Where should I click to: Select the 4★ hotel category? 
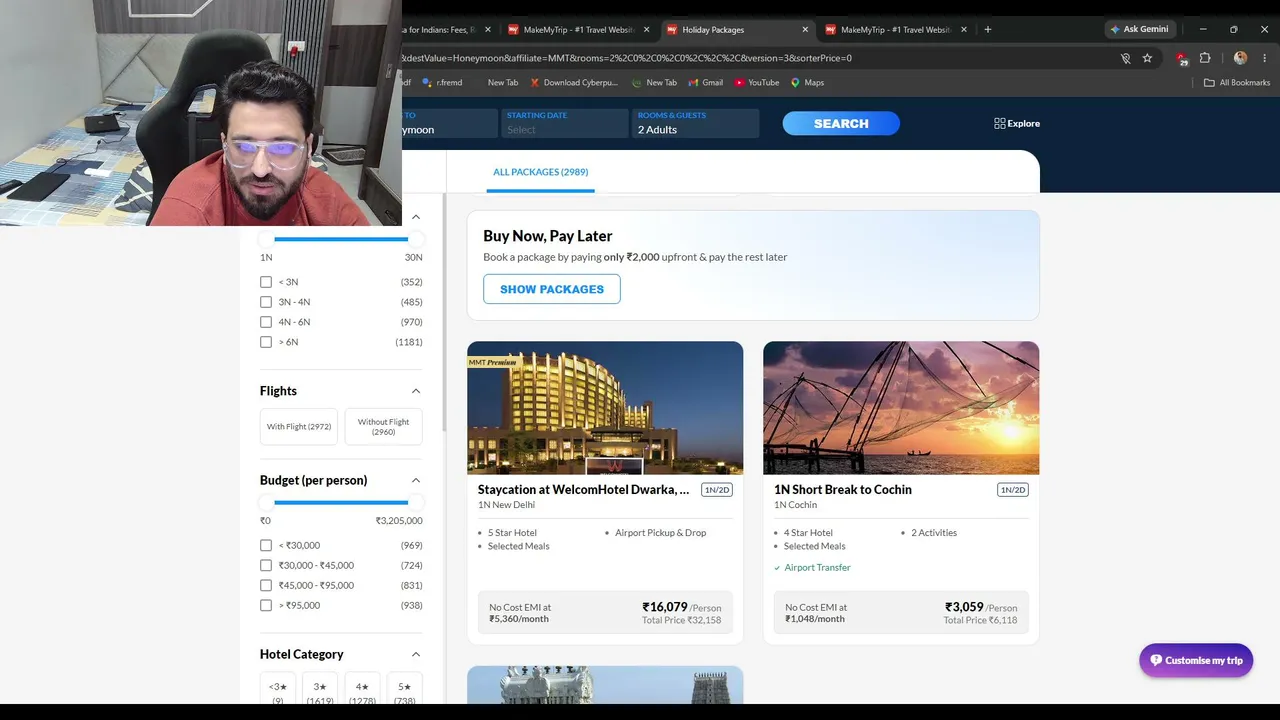point(362,688)
